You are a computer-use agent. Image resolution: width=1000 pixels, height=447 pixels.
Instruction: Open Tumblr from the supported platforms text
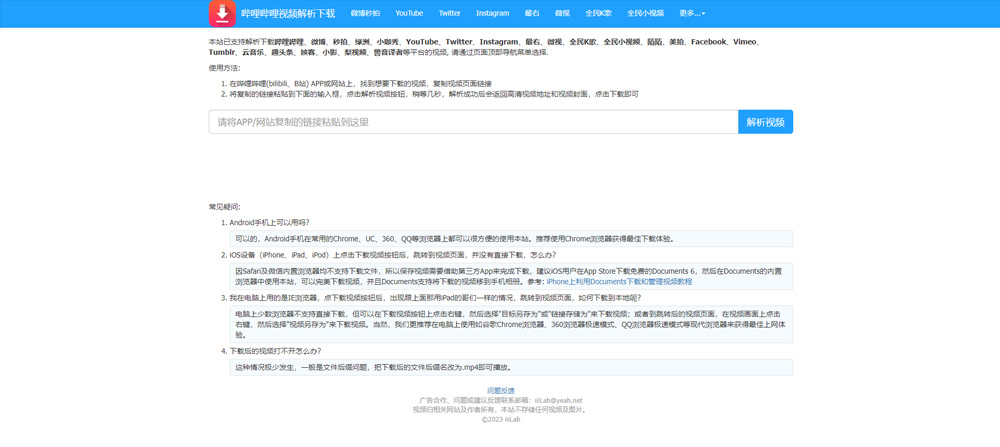click(x=222, y=52)
